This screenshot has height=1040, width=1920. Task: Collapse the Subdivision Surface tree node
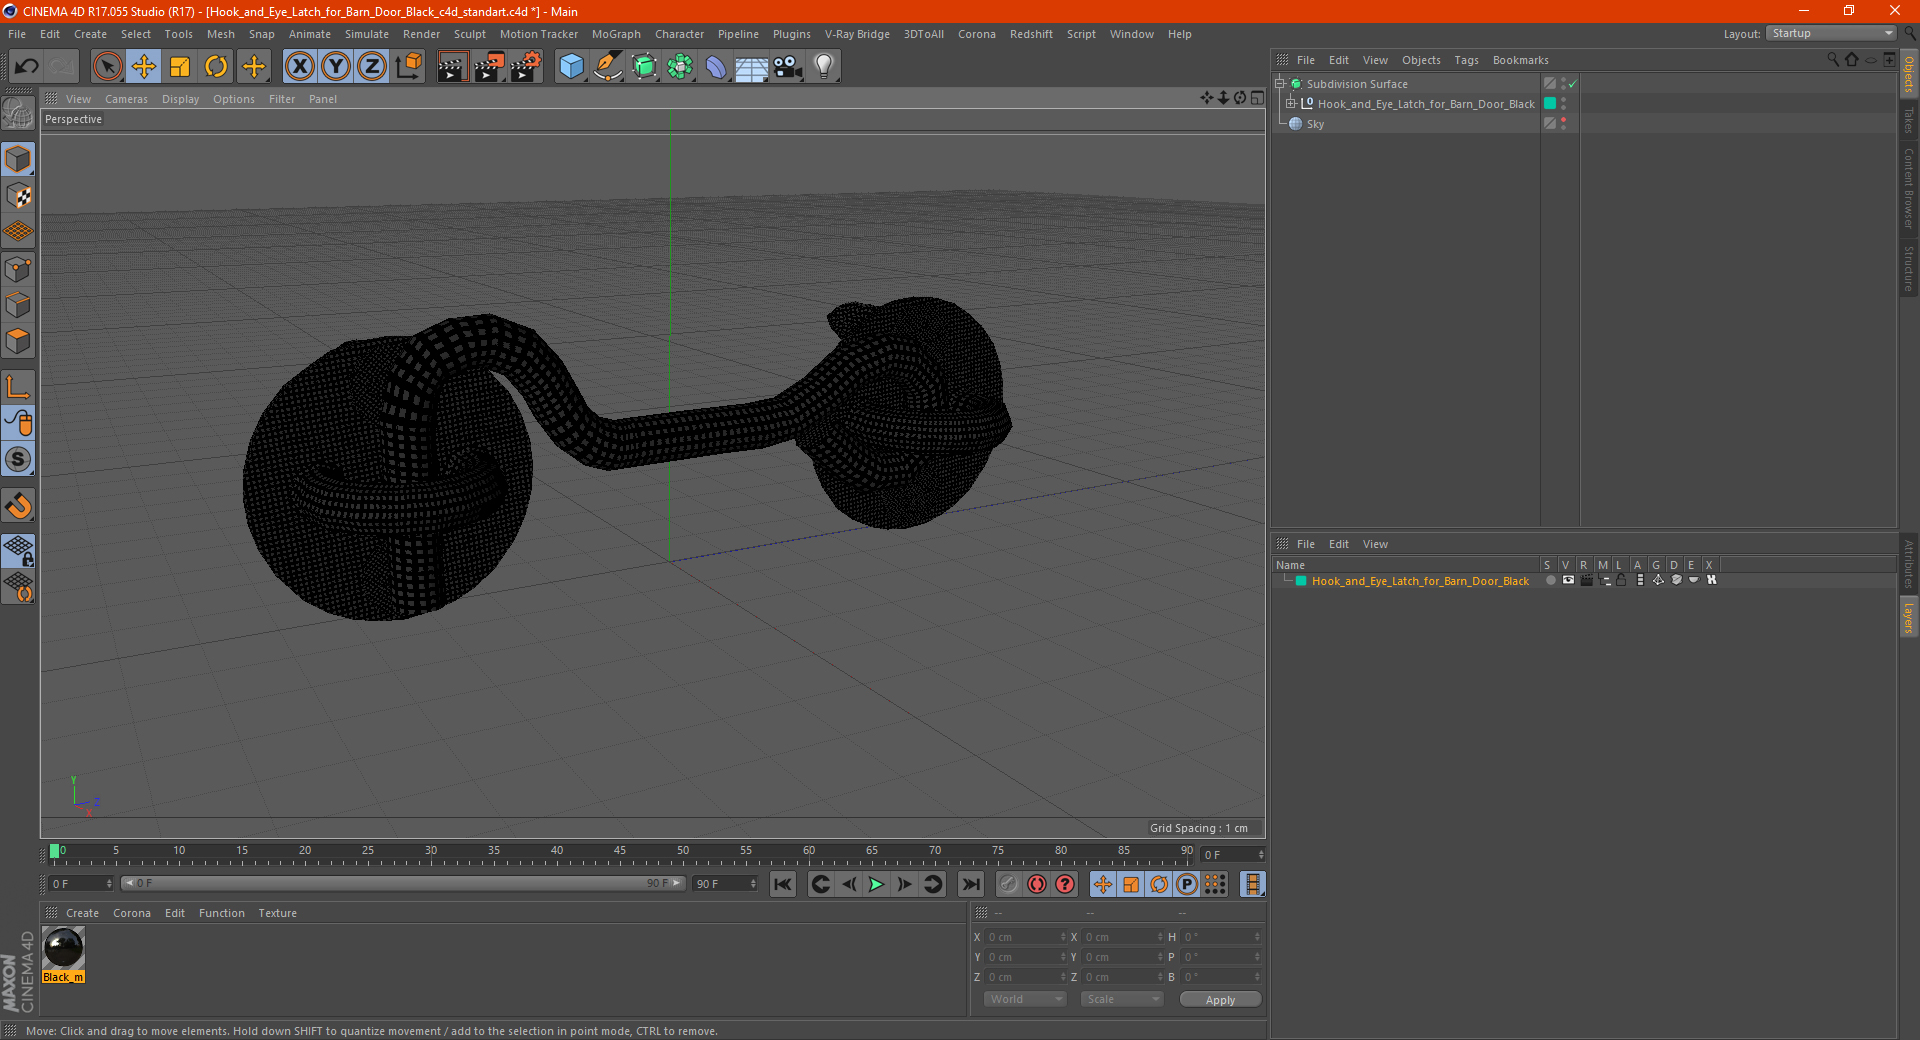[x=1279, y=84]
